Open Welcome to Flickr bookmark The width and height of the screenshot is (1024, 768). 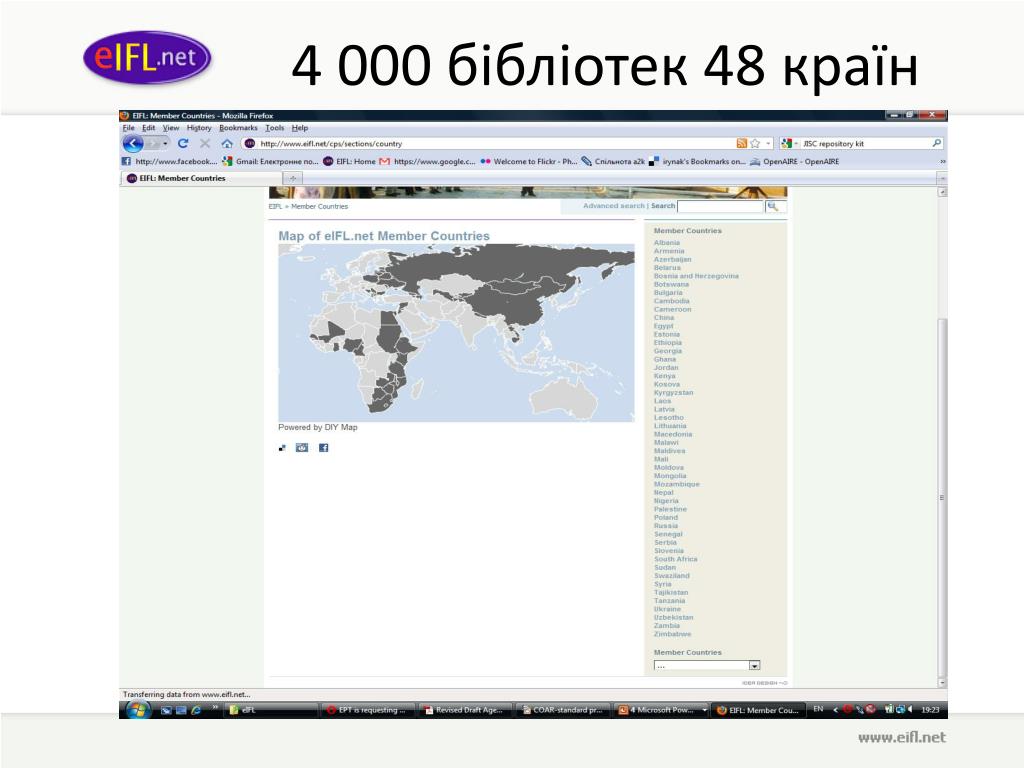(x=528, y=161)
